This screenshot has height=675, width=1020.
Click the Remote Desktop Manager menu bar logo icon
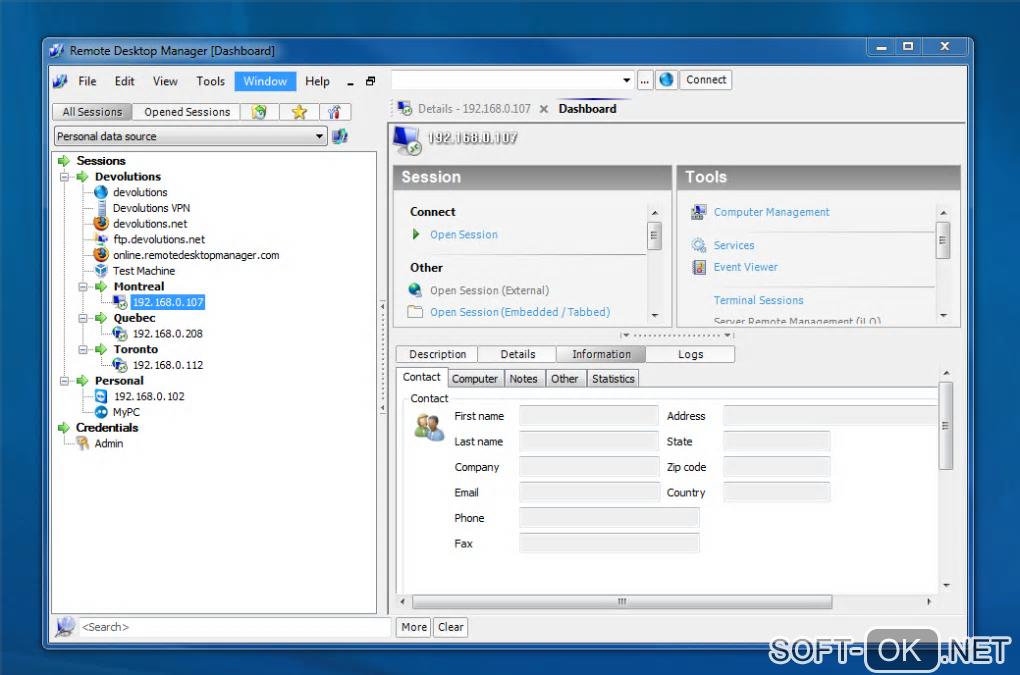pyautogui.click(x=60, y=81)
